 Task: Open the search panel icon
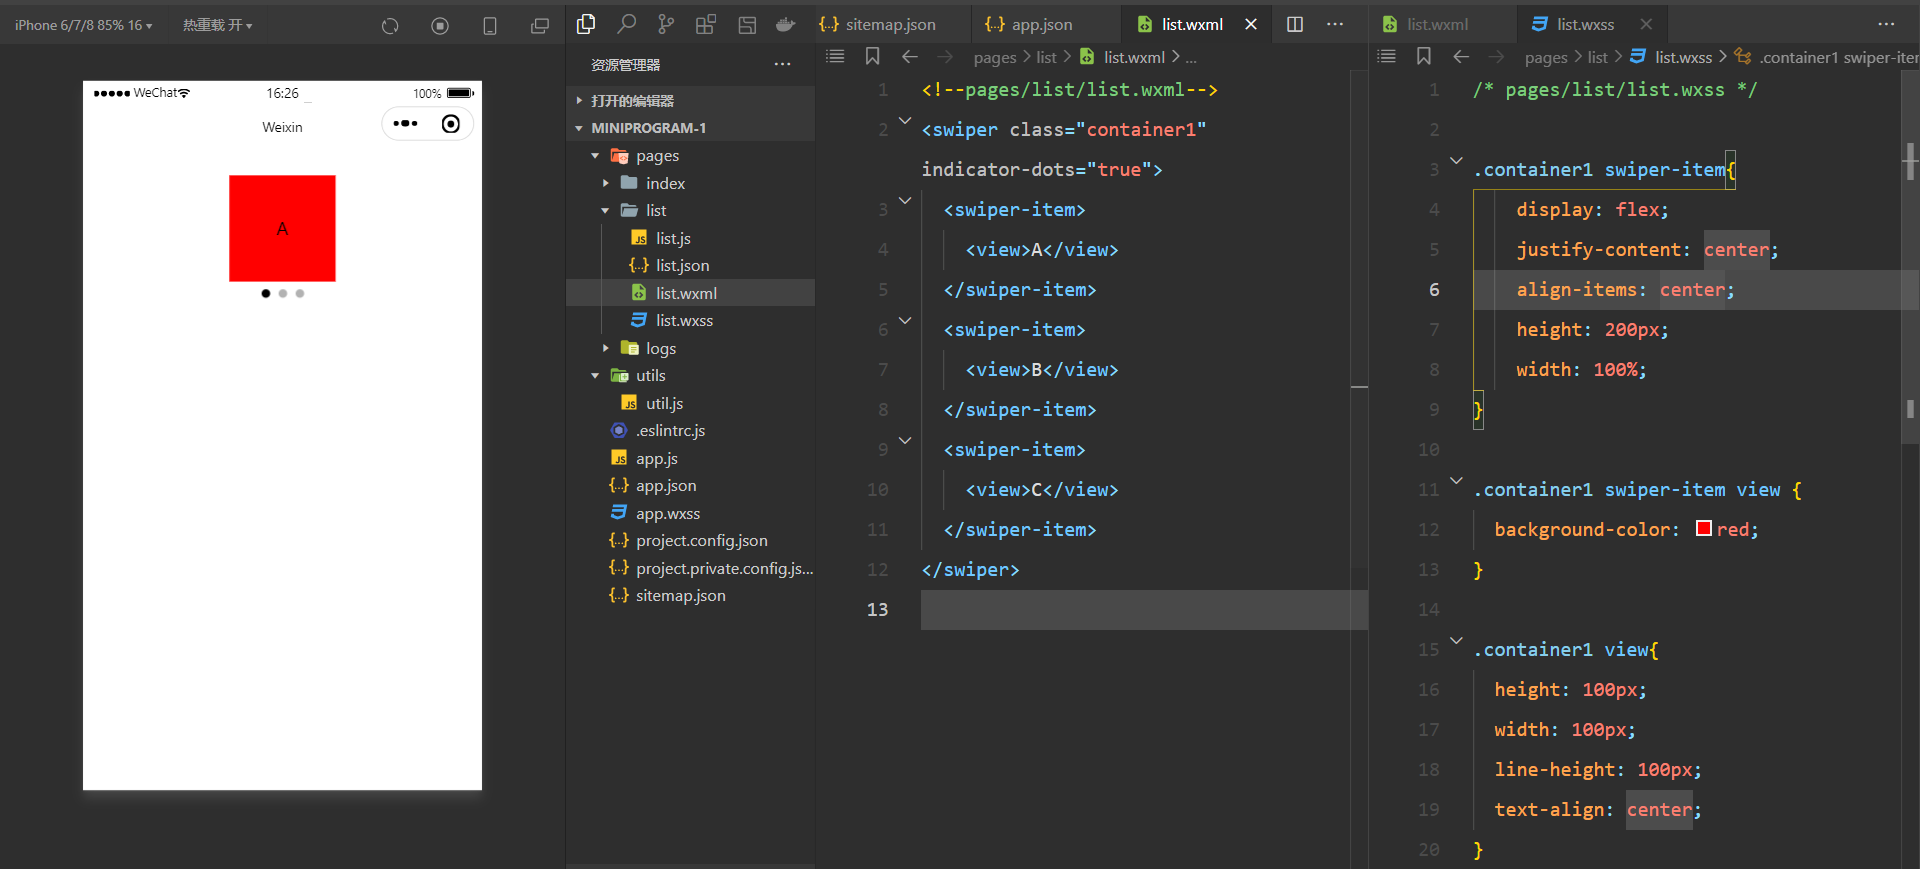coord(627,24)
